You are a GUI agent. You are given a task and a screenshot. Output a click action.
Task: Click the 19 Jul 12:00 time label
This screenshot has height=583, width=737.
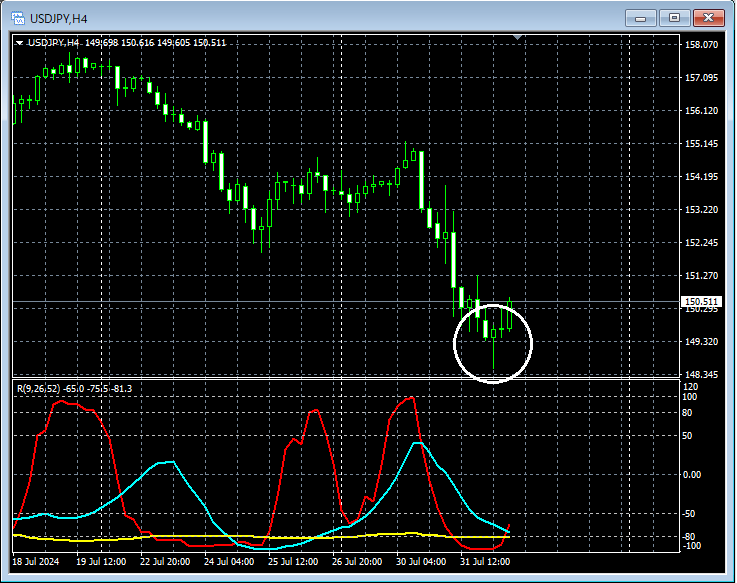coord(101,562)
